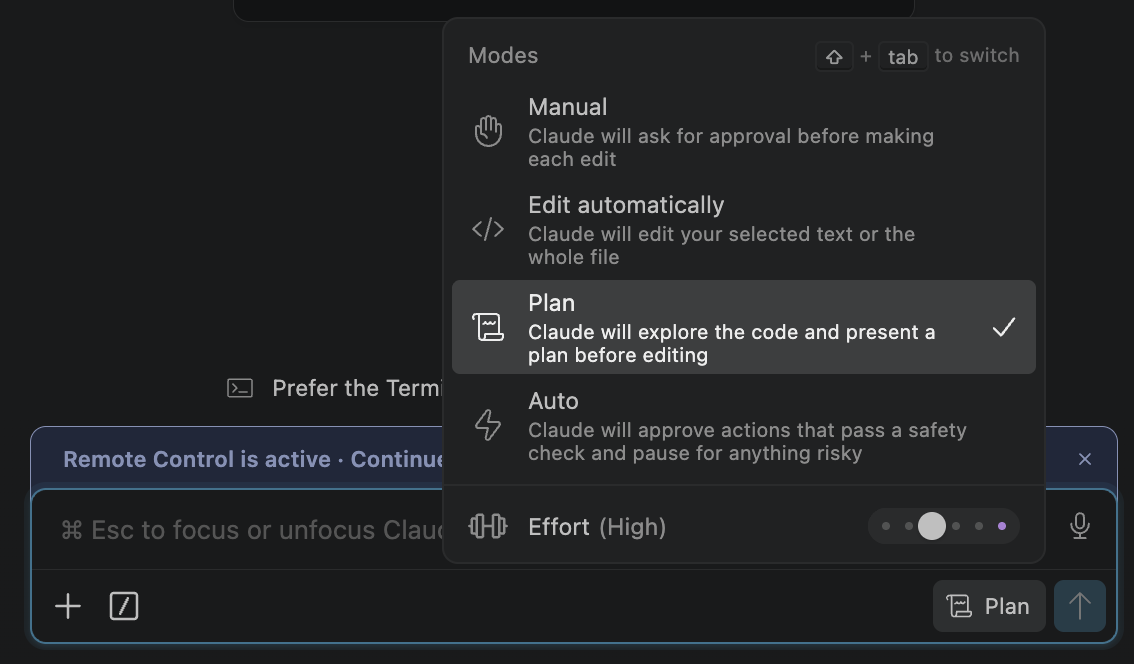Select Manual mode option

pos(743,132)
